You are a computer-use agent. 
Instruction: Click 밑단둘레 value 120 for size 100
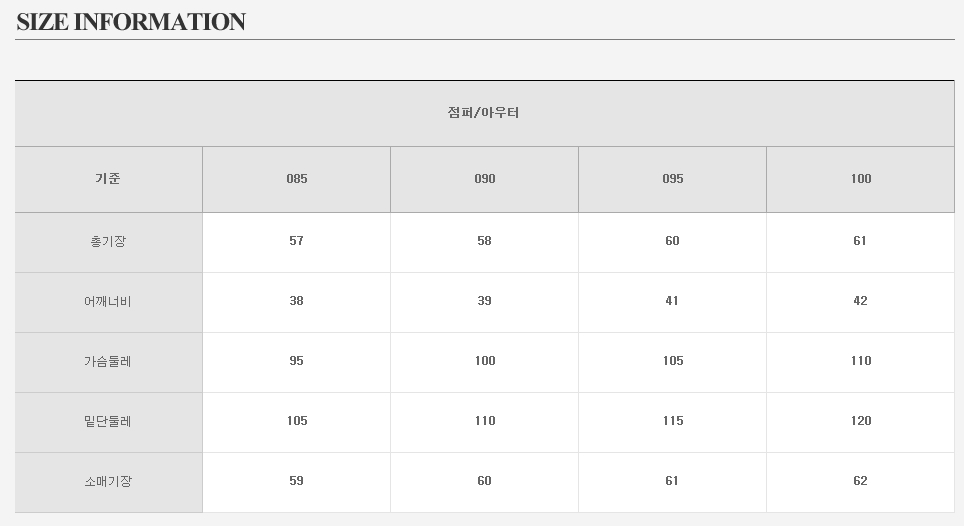pos(861,421)
